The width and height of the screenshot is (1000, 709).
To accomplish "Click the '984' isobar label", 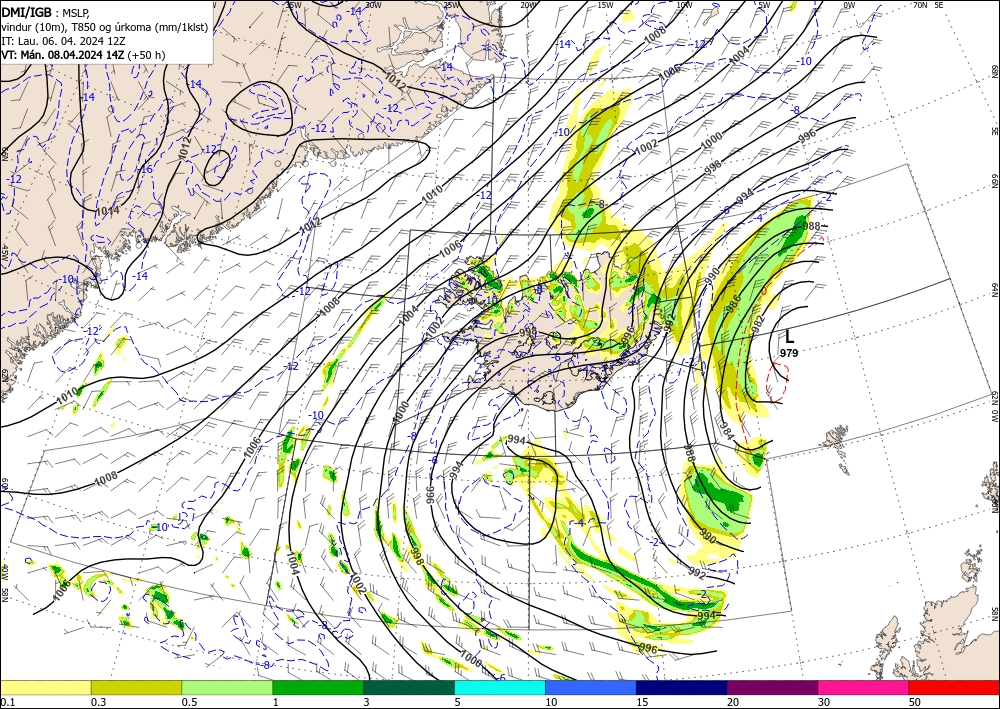I will pos(728,432).
